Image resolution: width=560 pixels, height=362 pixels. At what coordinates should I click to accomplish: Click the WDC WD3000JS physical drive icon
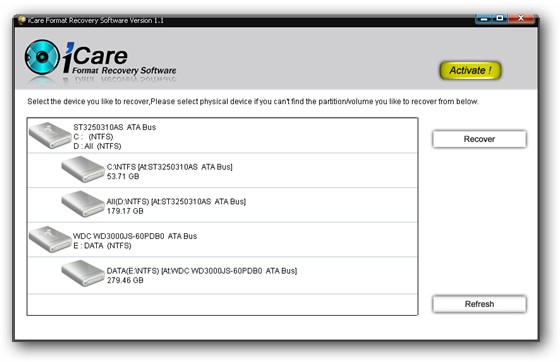pos(50,239)
